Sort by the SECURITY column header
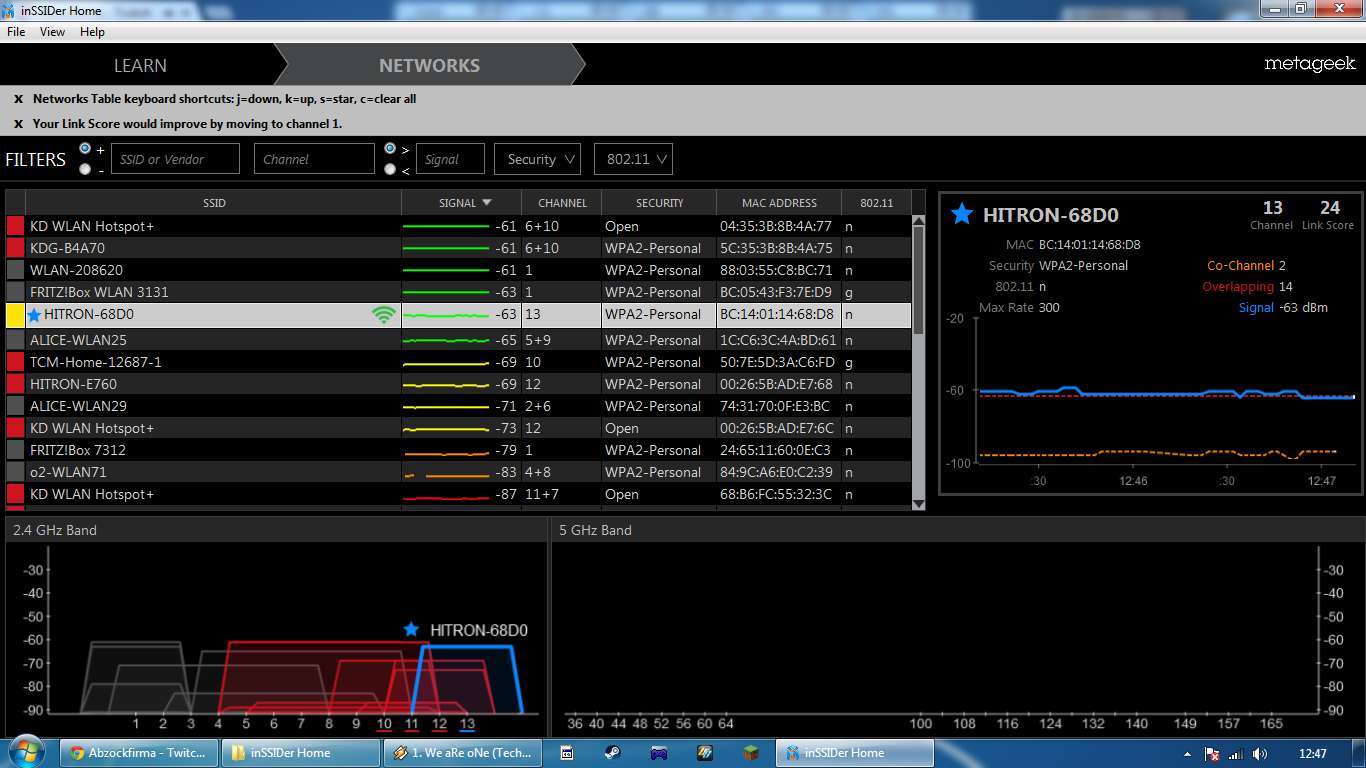This screenshot has width=1366, height=768. coord(659,203)
